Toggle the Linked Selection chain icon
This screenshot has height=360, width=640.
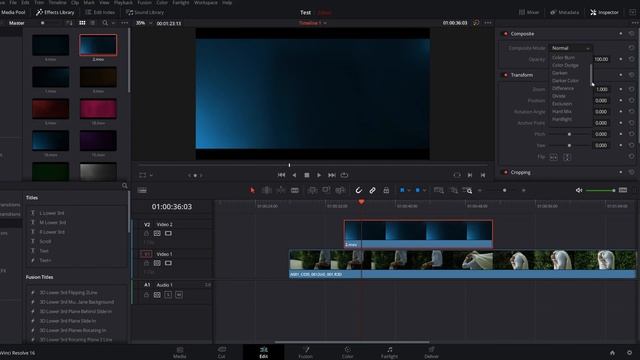372,190
